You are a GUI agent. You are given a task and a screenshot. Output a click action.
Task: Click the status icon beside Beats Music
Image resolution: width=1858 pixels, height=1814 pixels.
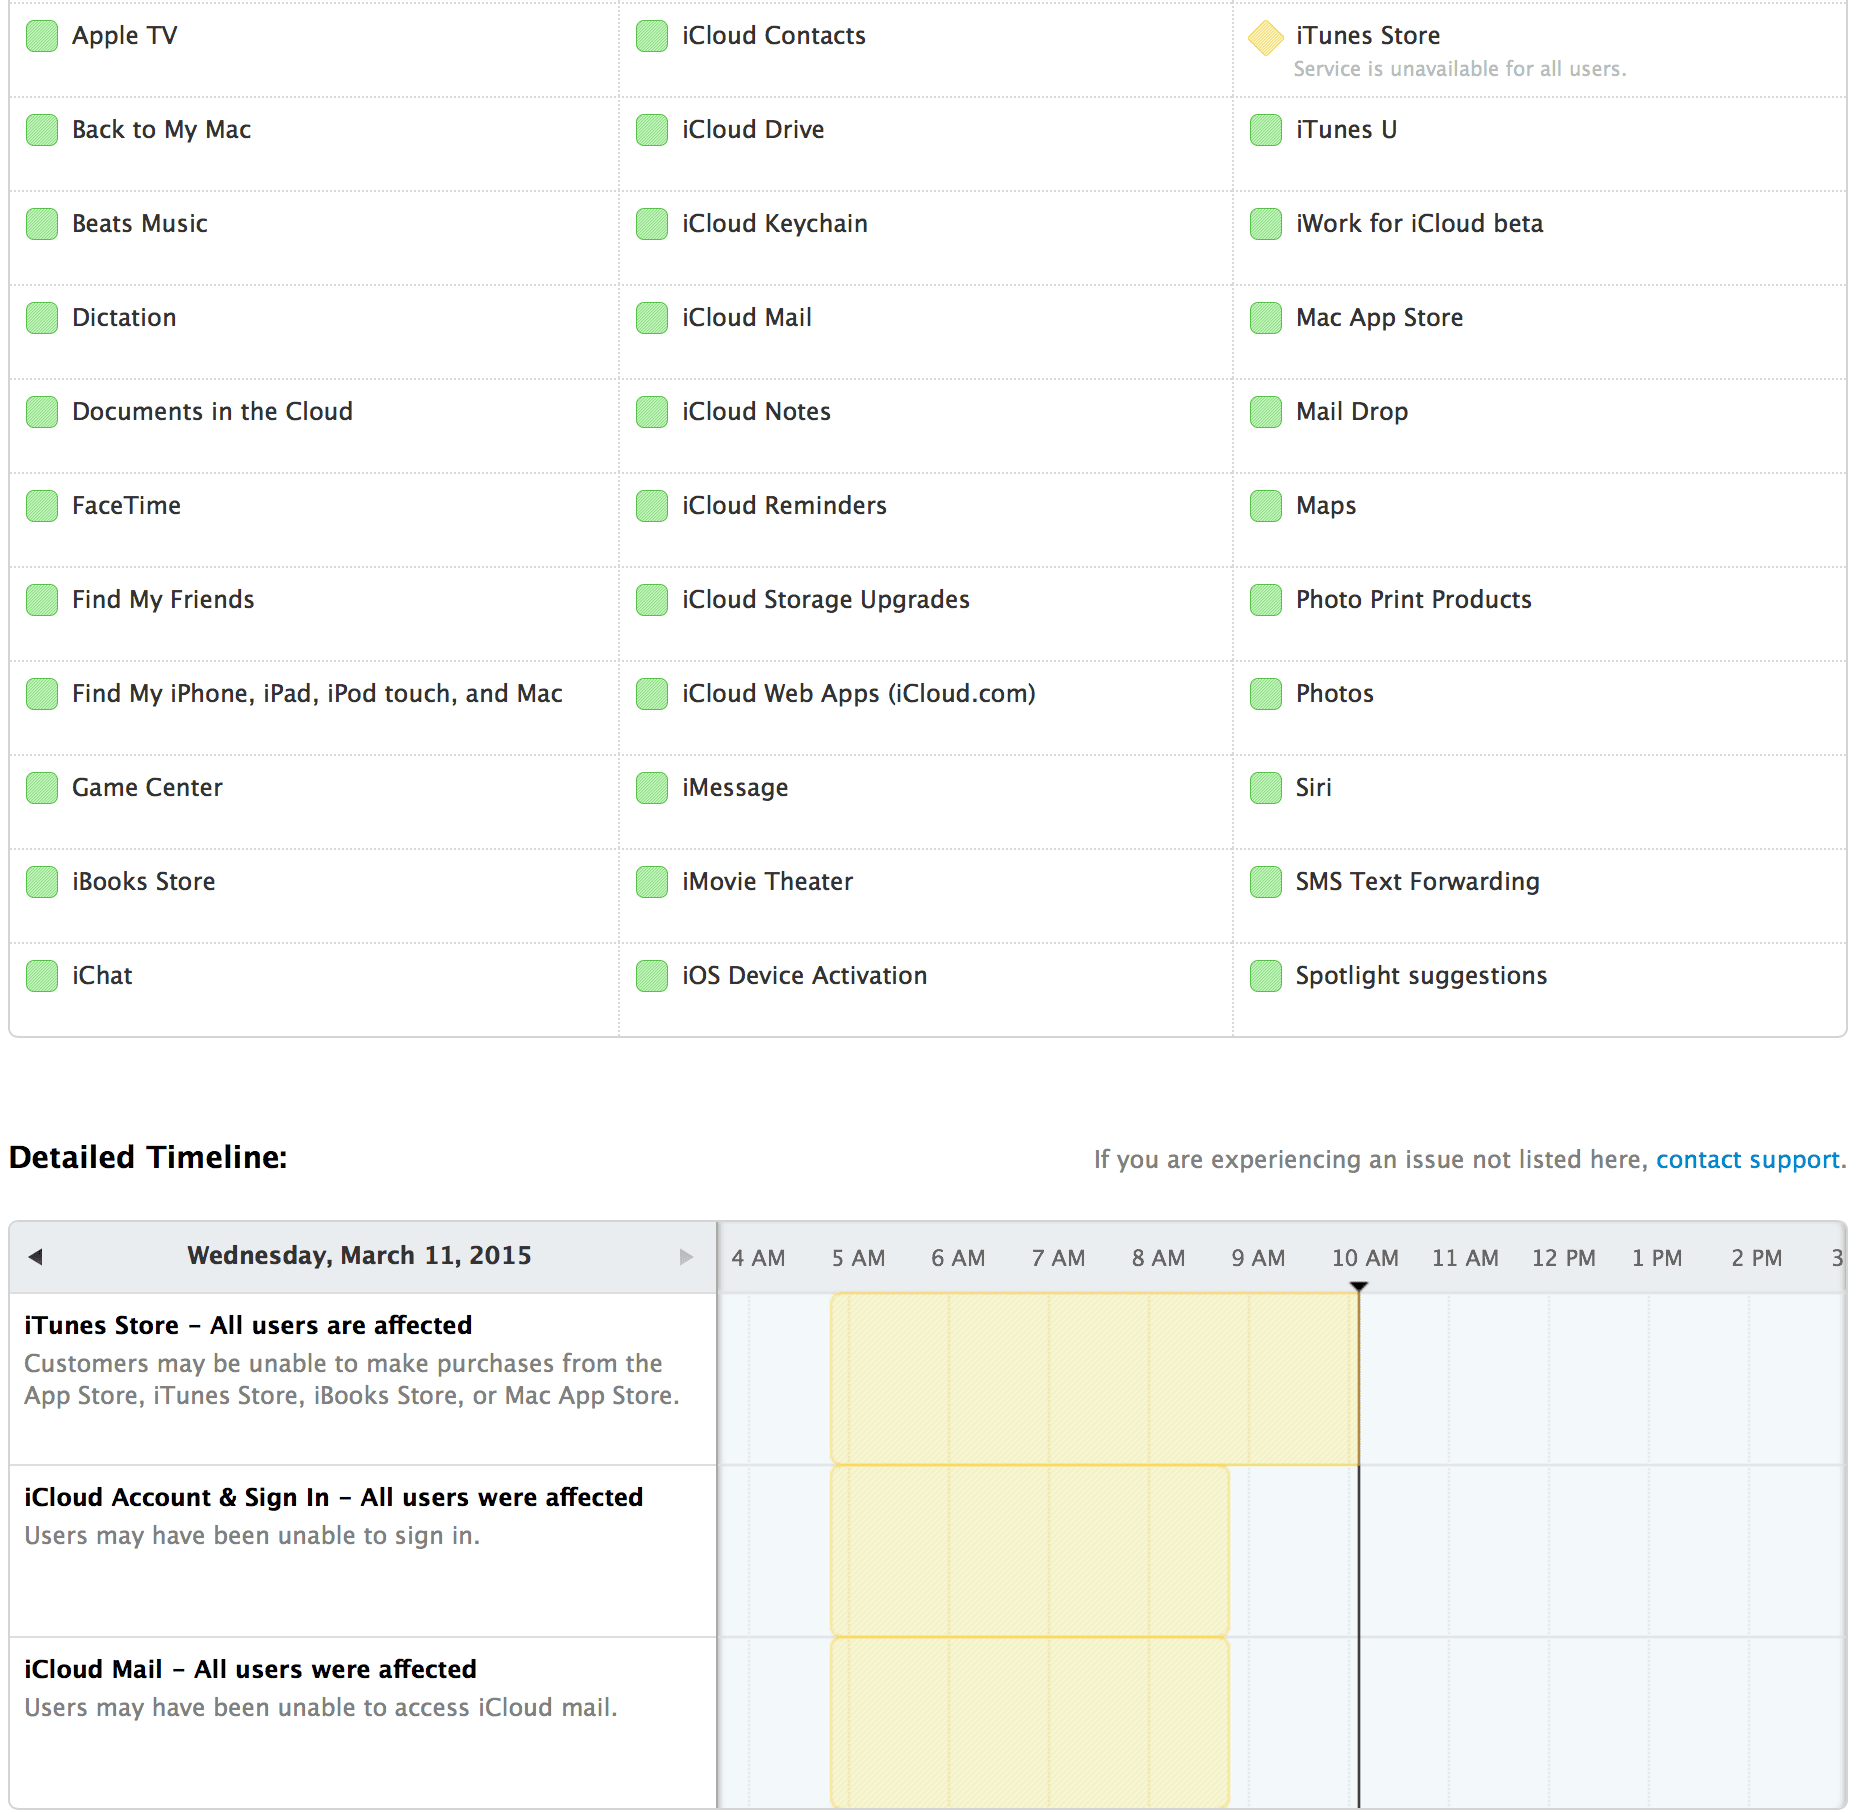42,224
